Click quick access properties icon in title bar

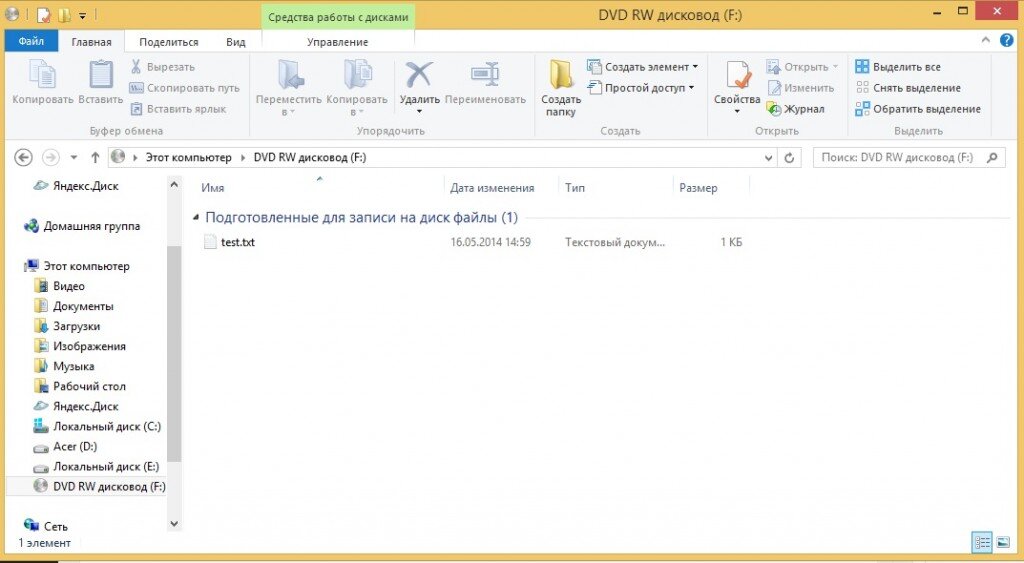click(44, 14)
